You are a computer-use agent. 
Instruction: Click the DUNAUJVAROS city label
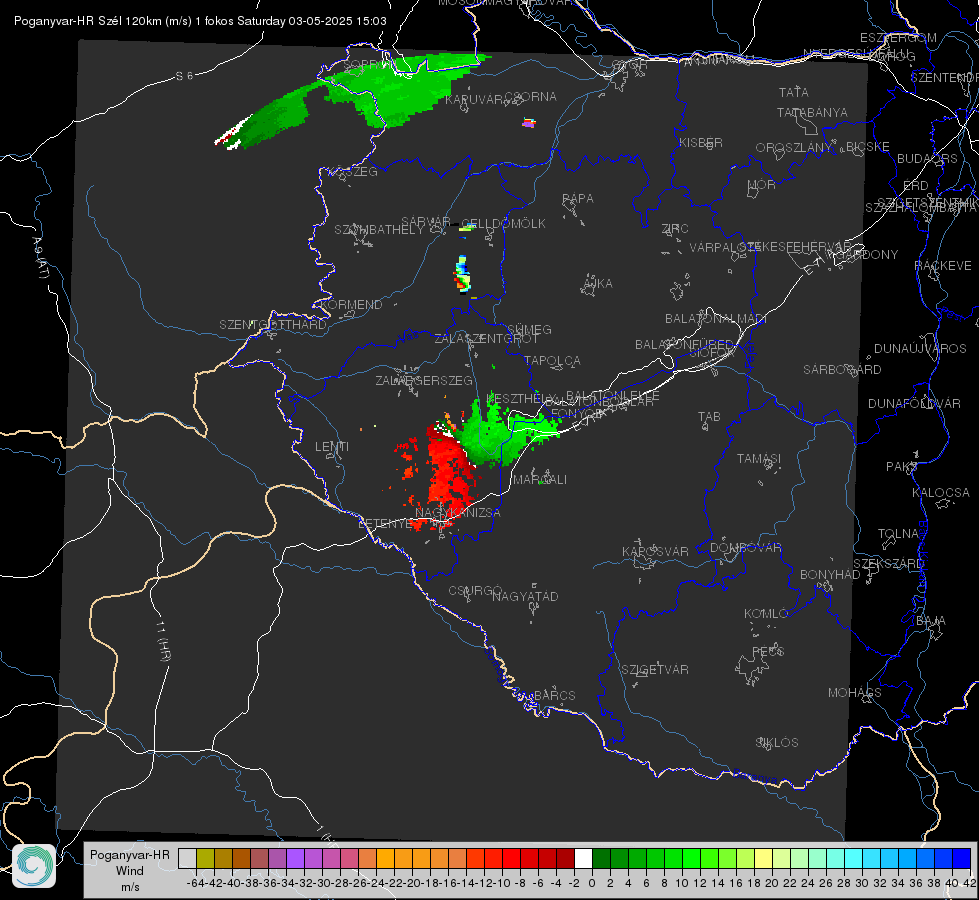[x=920, y=349]
